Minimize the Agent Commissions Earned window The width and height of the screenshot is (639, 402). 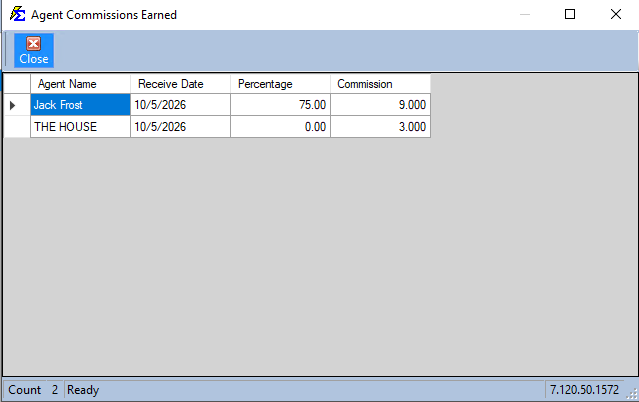[x=525, y=14]
